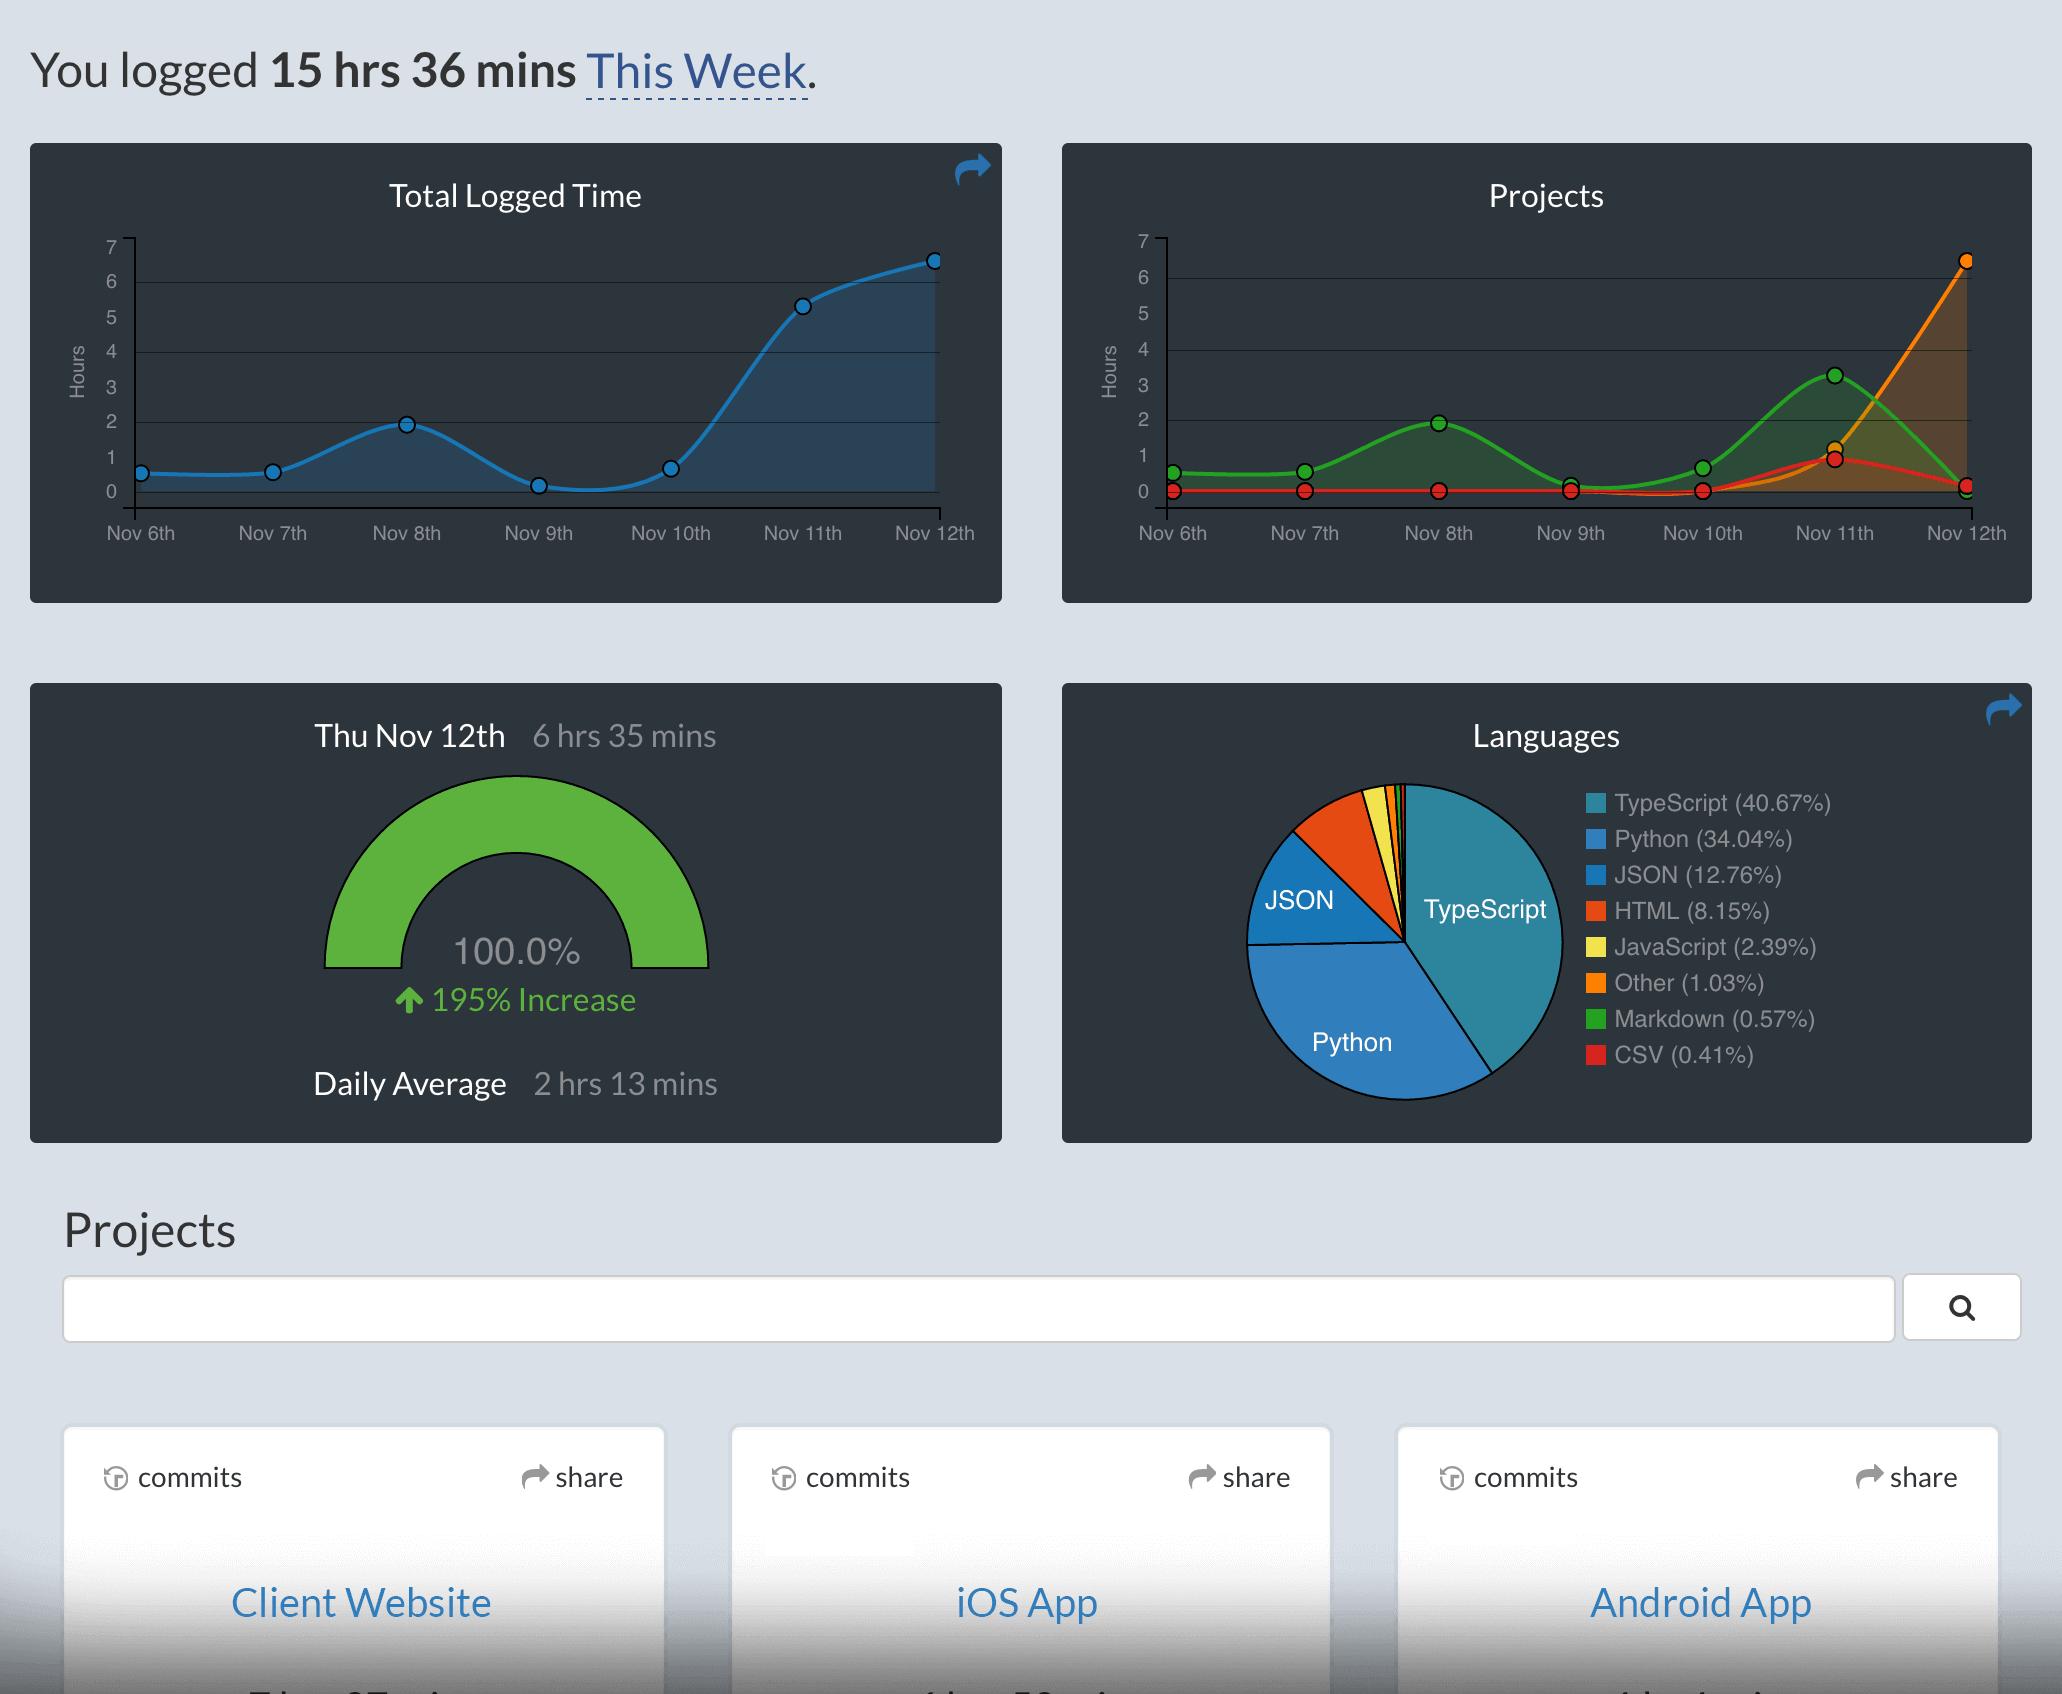Click the JSON (12.76%) legend swatch
The width and height of the screenshot is (2062, 1694).
(1596, 875)
